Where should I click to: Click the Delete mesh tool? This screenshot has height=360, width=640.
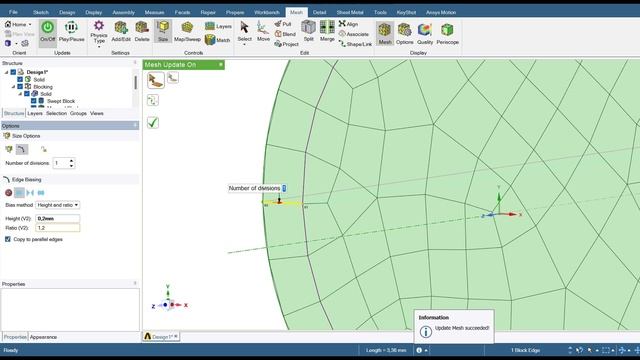pyautogui.click(x=142, y=31)
